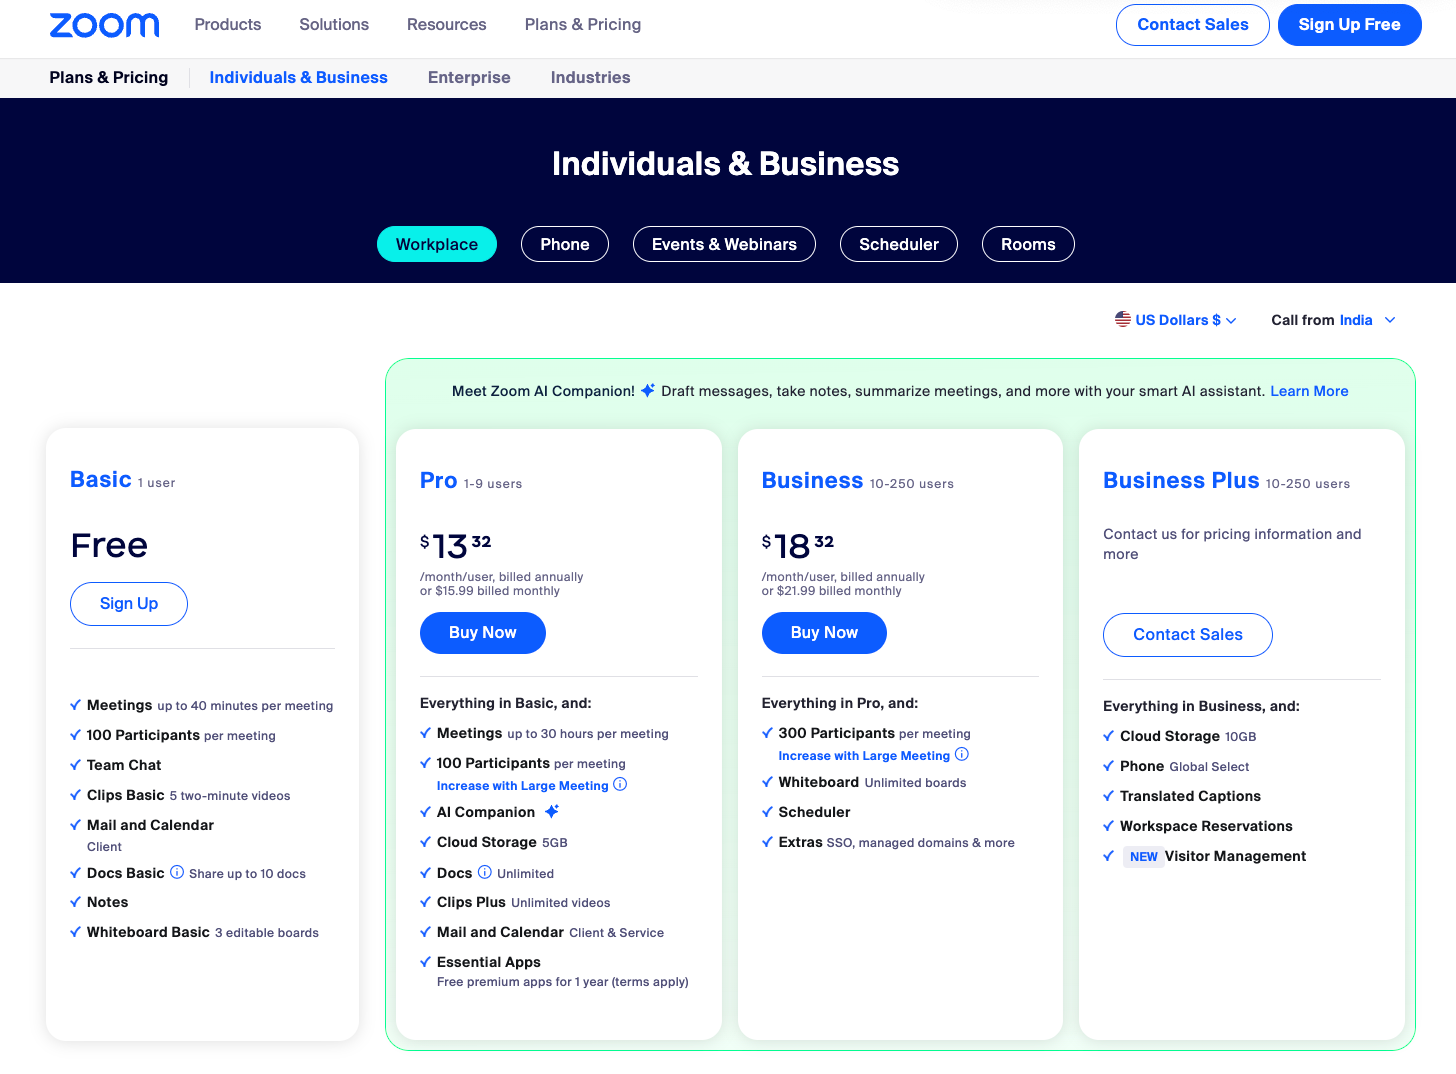This screenshot has width=1456, height=1074.
Task: Click Contact Sales in Business Plus card
Action: click(1187, 635)
